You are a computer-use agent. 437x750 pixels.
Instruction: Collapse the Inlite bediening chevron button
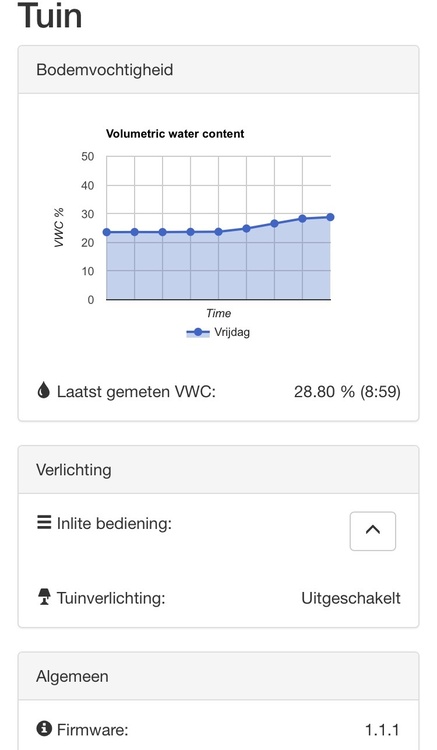click(372, 531)
